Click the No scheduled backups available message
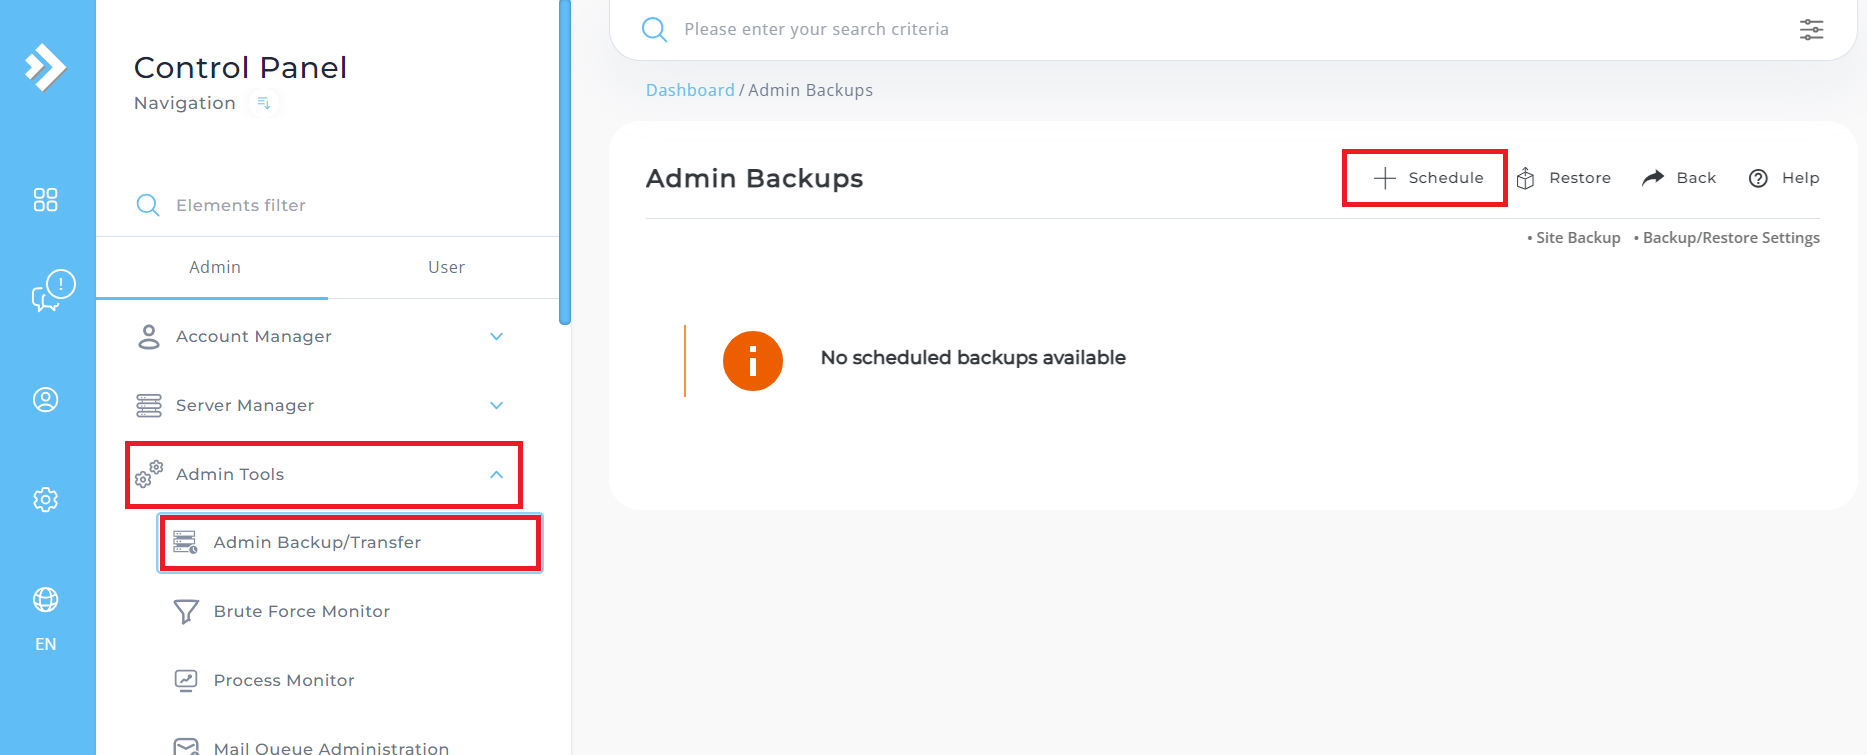Screen dimensions: 1867x755 point(973,358)
